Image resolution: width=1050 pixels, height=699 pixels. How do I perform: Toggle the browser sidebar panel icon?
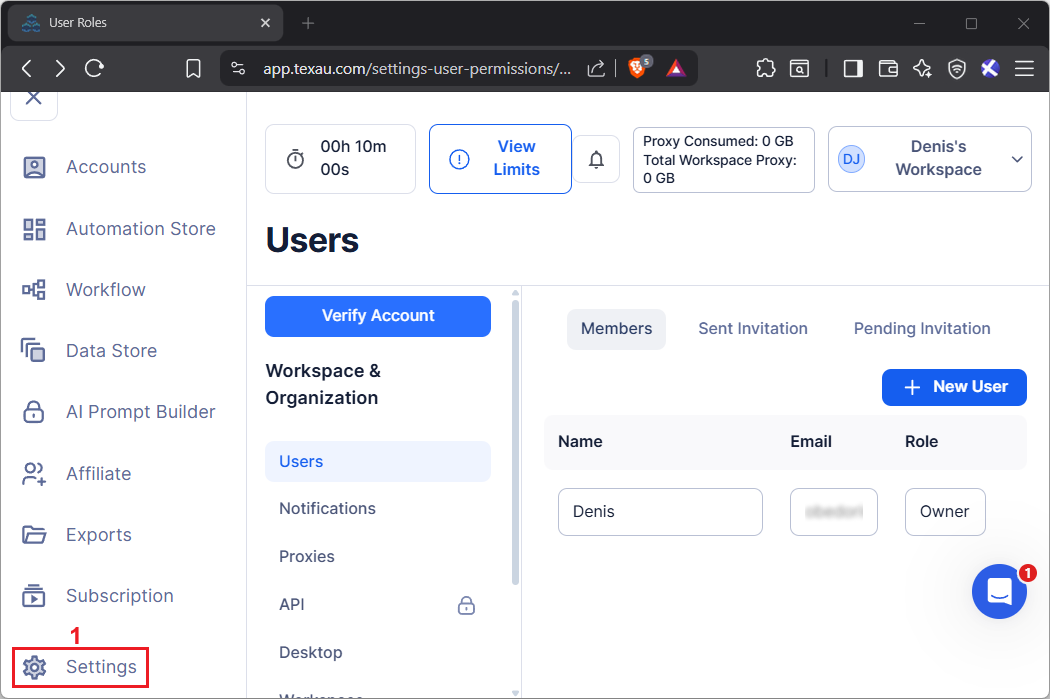click(x=853, y=68)
